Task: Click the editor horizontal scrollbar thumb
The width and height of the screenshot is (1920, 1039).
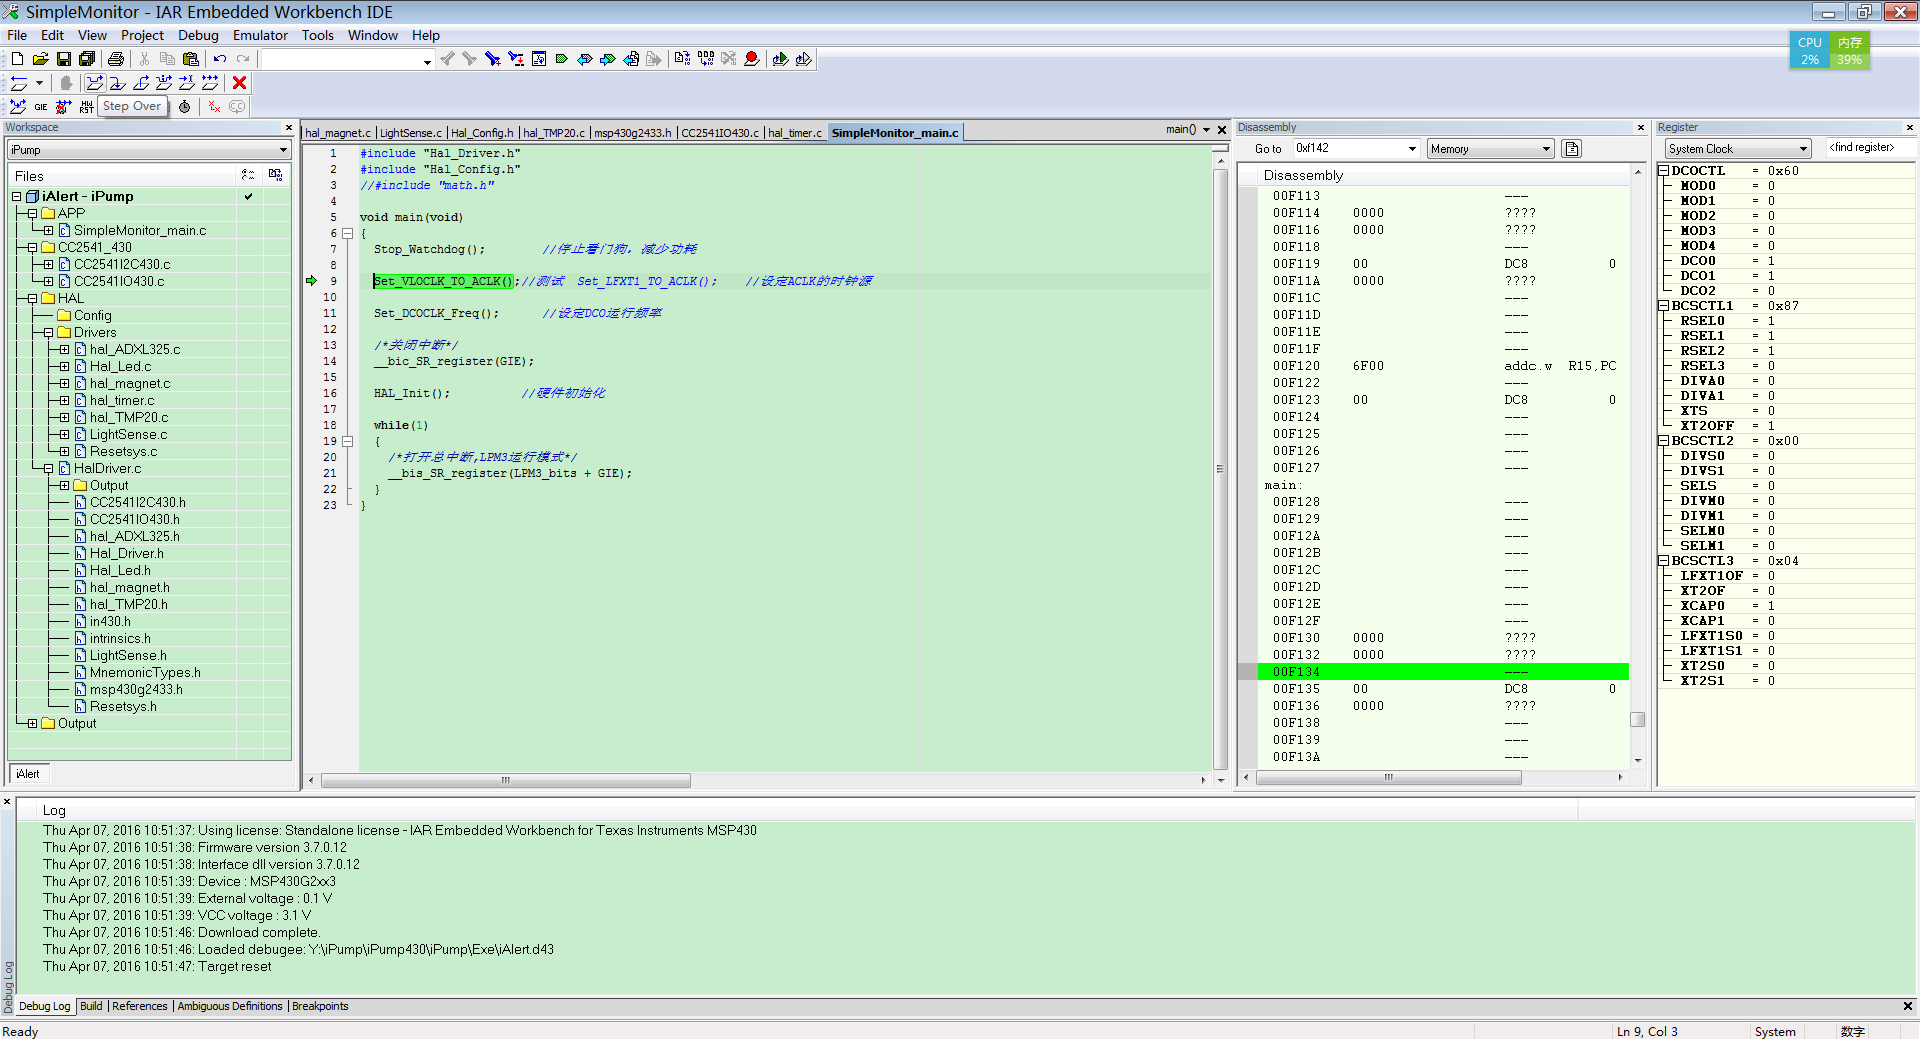Action: 505,780
